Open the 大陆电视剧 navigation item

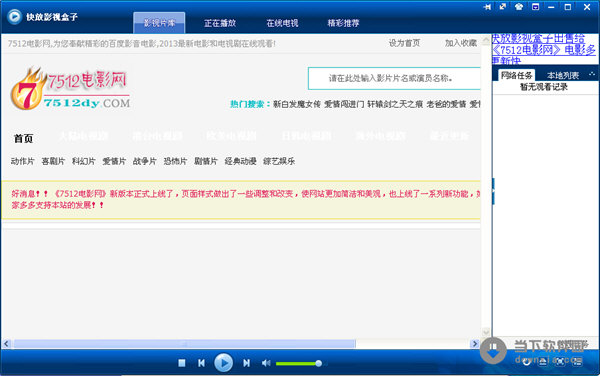point(83,136)
